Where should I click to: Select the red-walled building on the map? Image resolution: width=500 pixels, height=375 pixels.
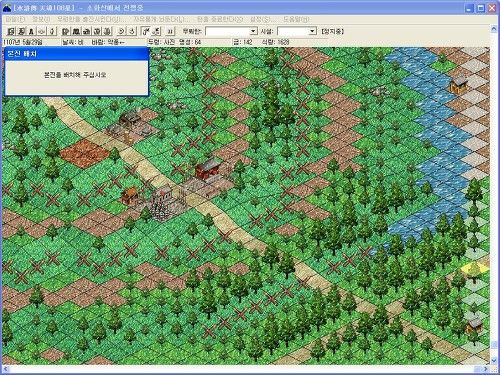click(208, 168)
